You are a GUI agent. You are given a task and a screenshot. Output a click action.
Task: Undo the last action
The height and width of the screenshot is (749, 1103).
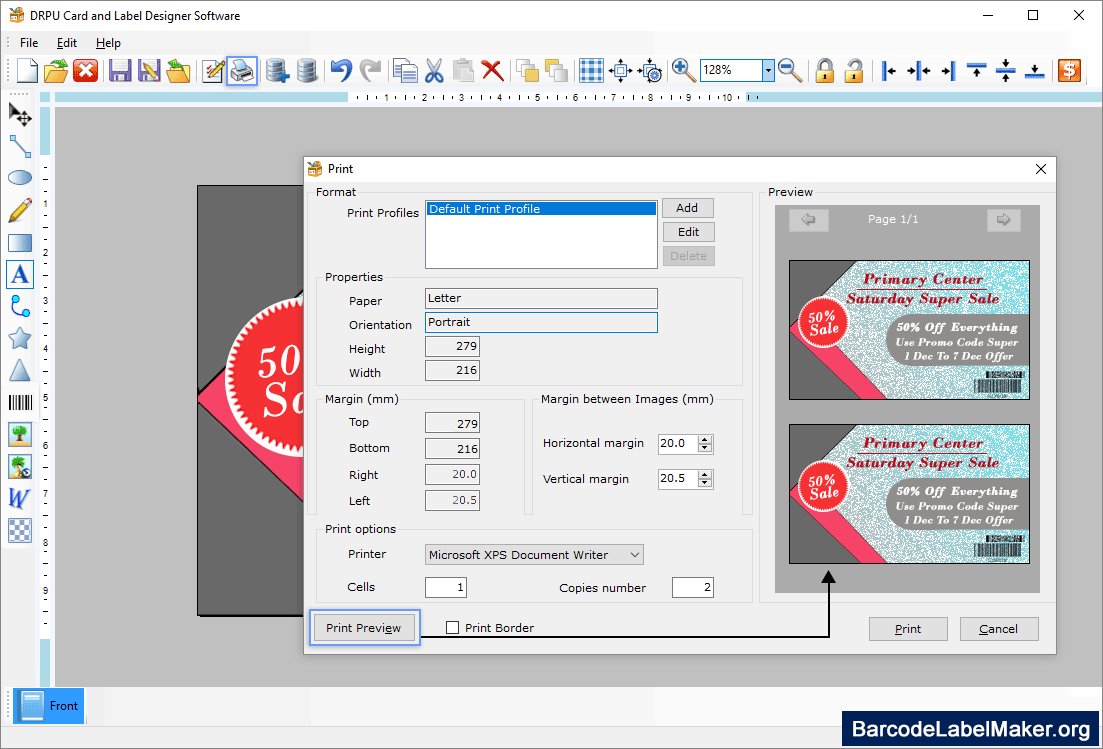[341, 70]
